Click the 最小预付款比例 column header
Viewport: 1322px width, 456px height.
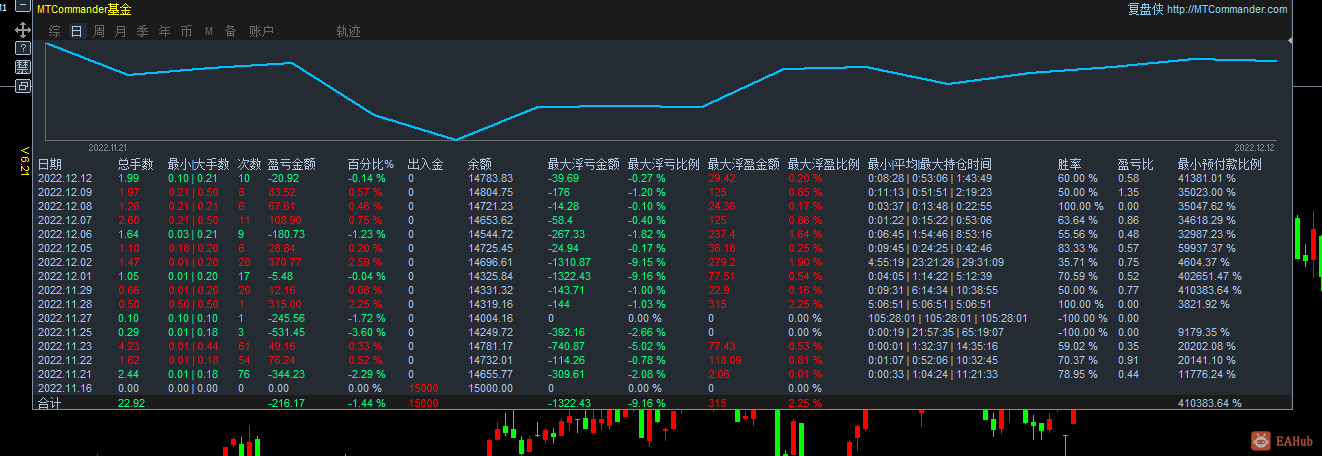pyautogui.click(x=1219, y=164)
